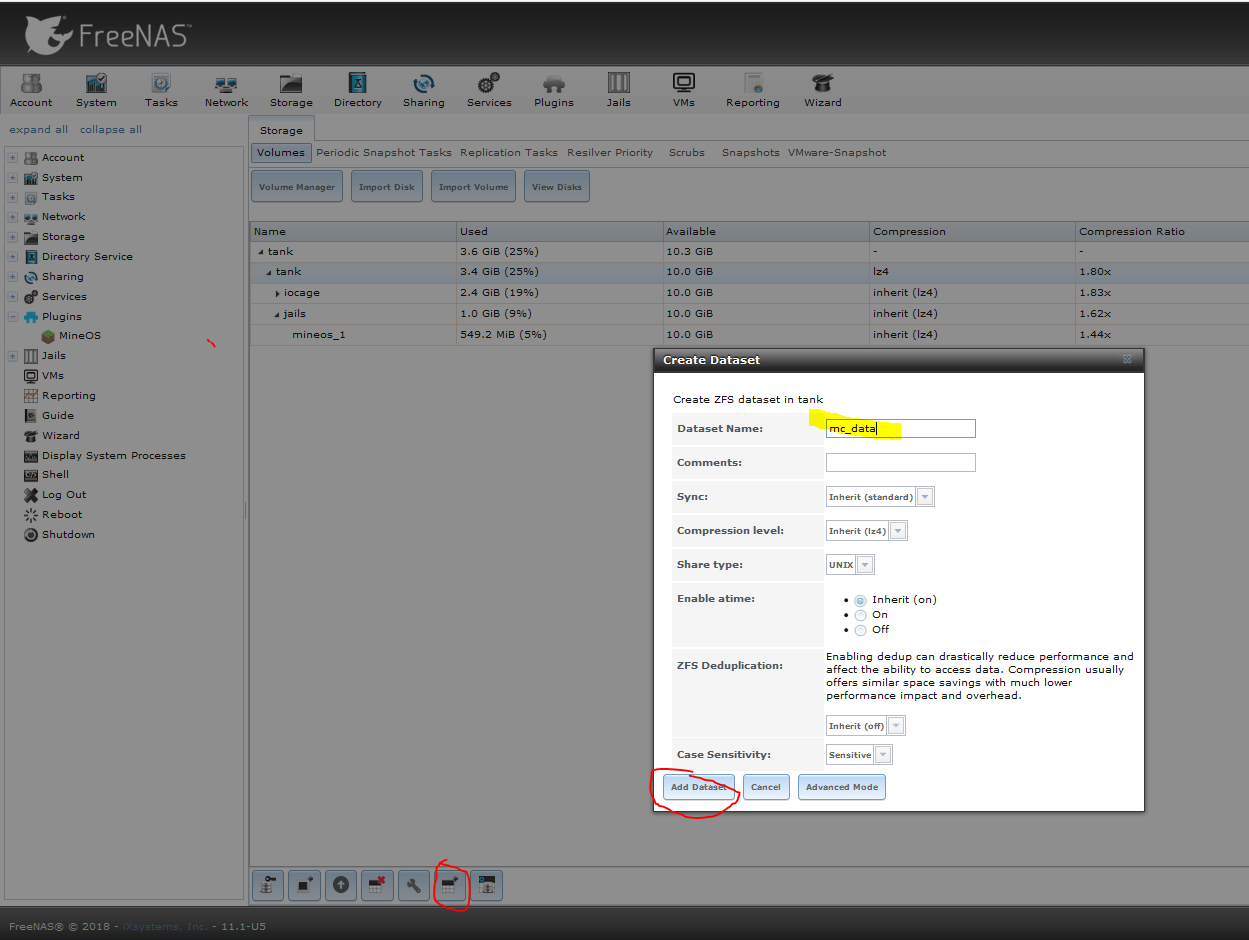The height and width of the screenshot is (940, 1249).
Task: Click the Comments input field
Action: click(x=900, y=463)
